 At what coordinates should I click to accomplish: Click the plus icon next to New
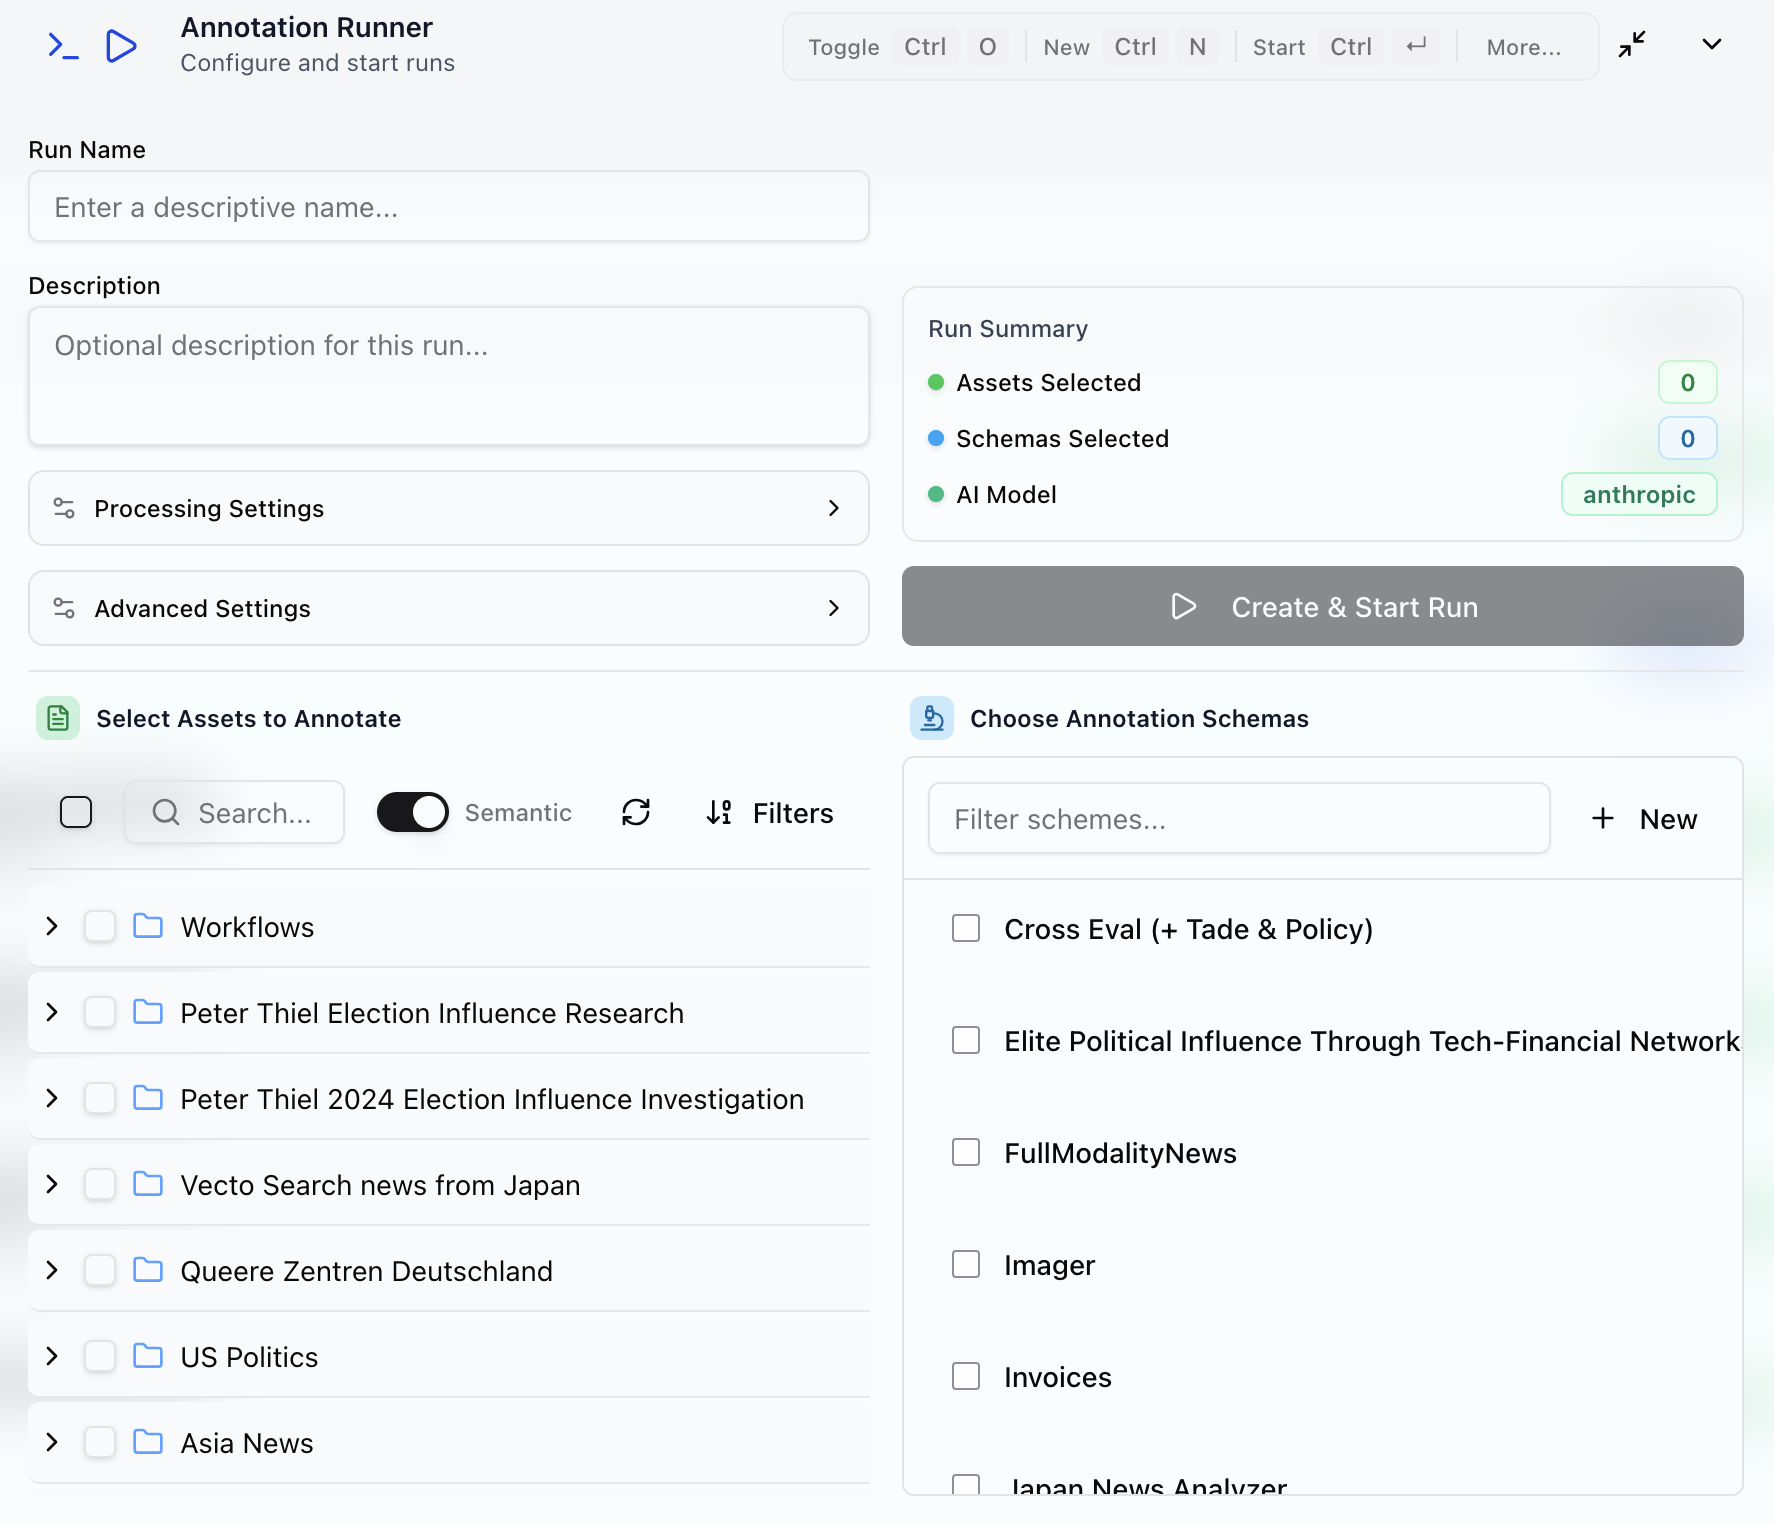click(1603, 818)
